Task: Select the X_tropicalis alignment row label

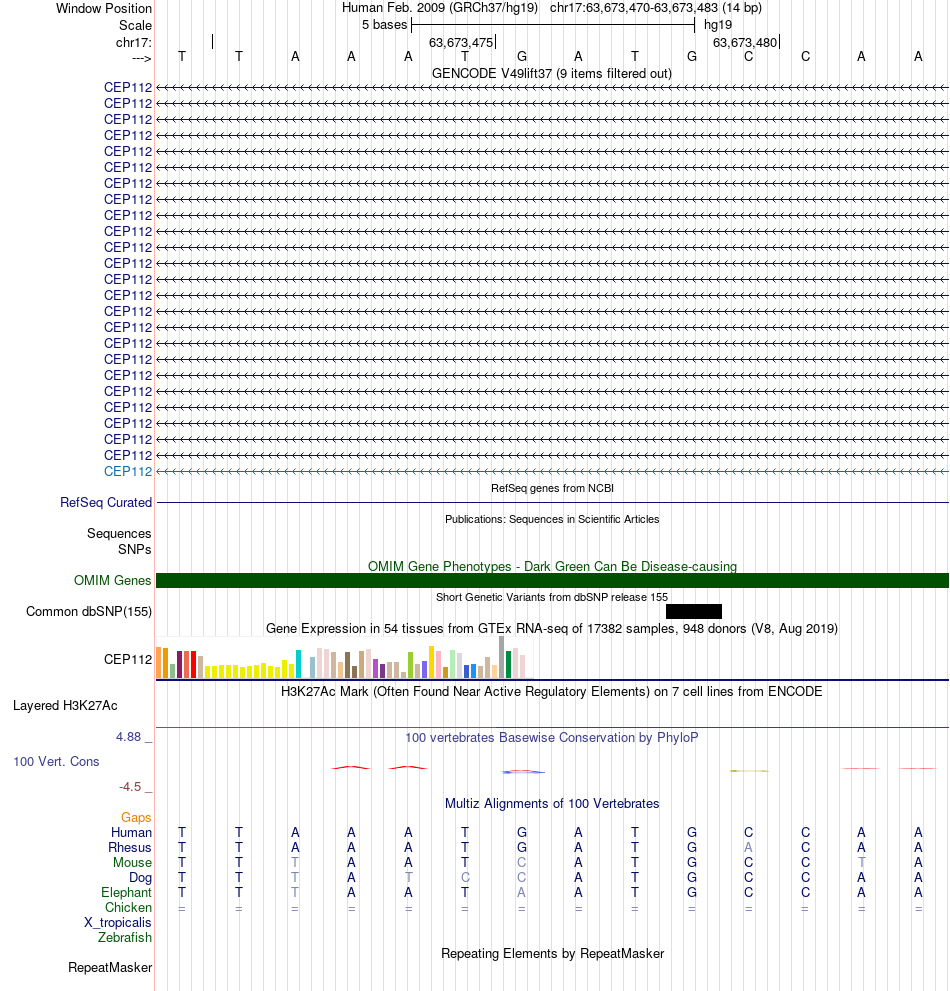Action: click(118, 923)
